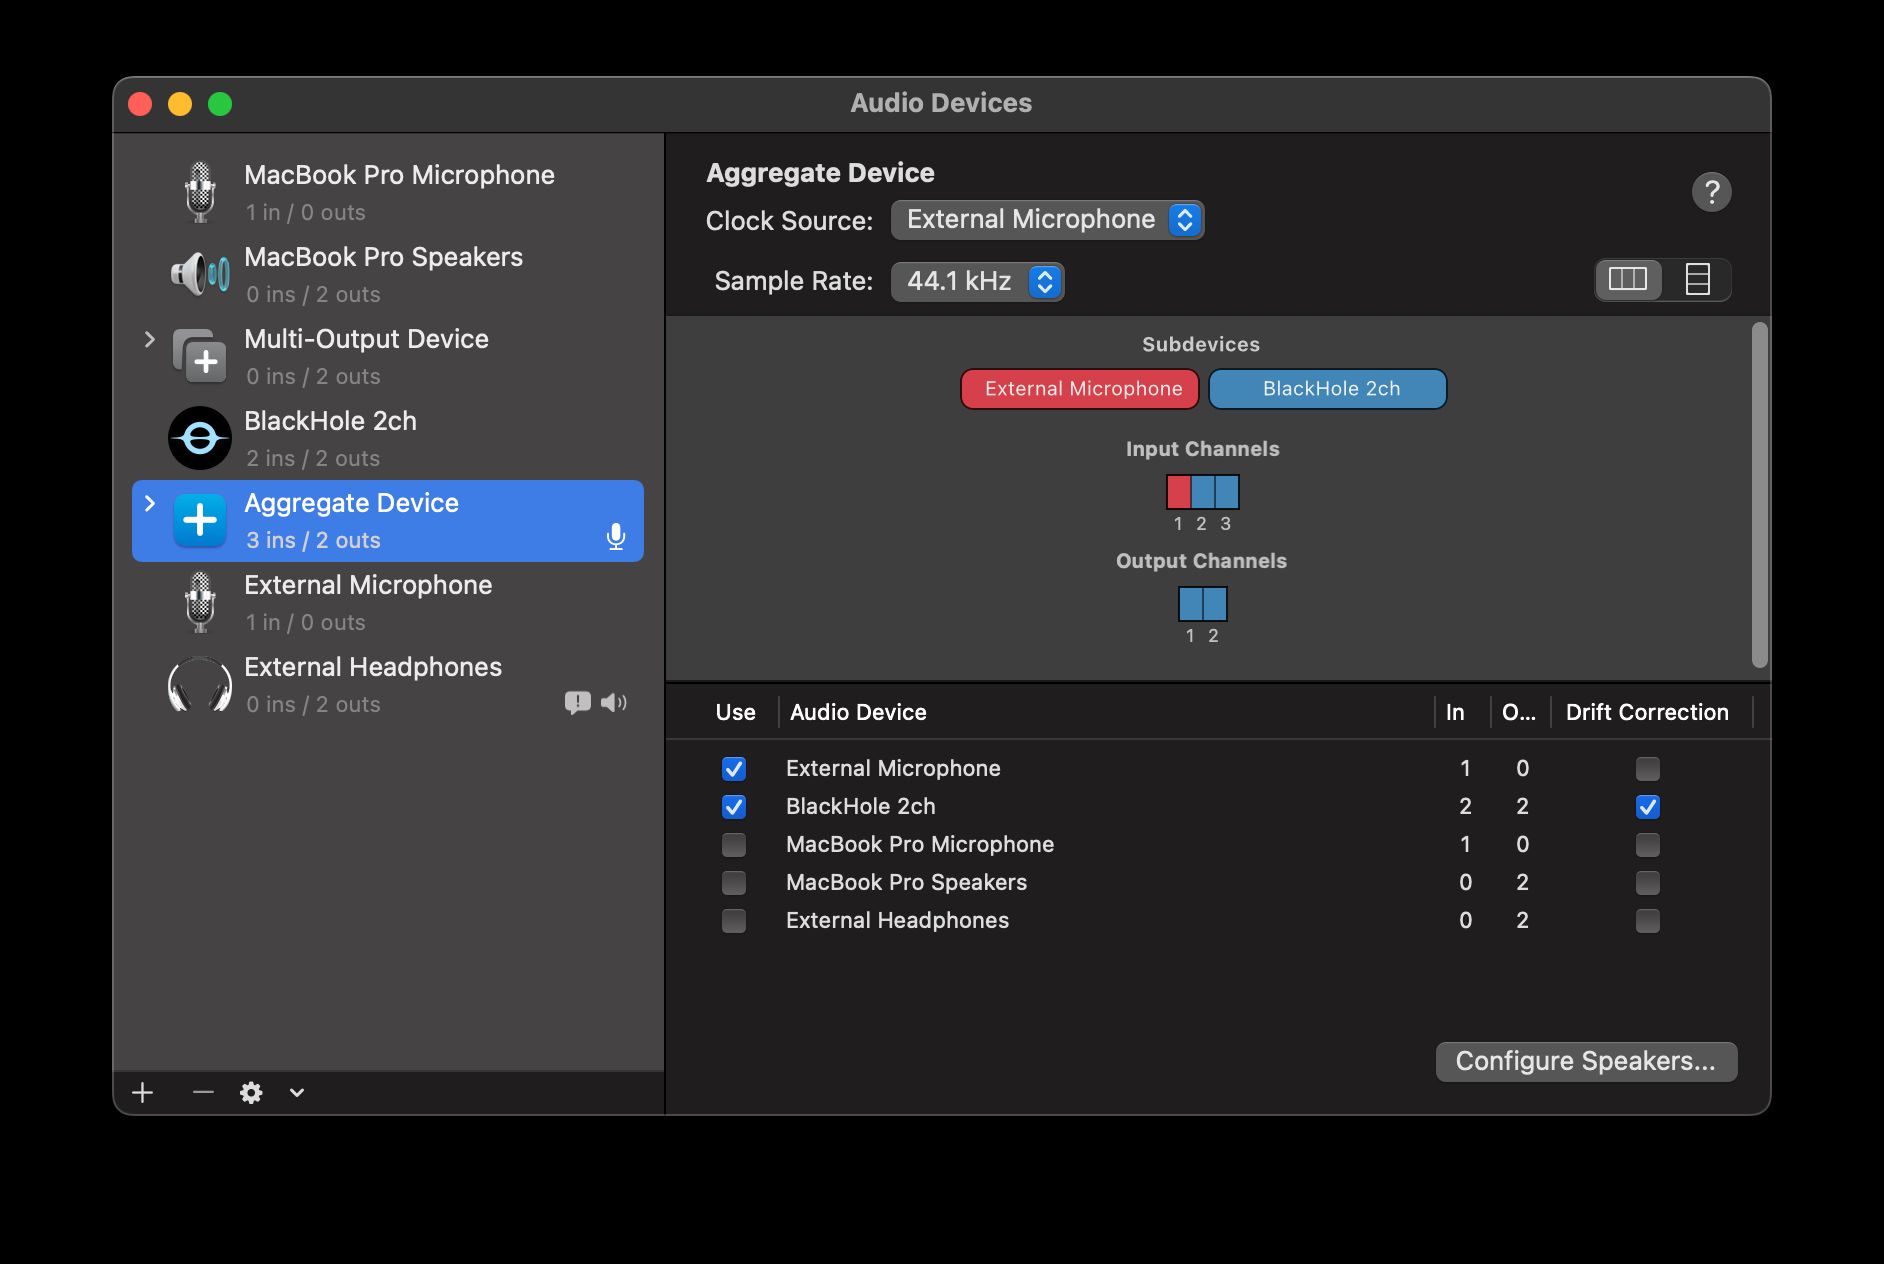Click the Configure Speakers button

[x=1585, y=1061]
